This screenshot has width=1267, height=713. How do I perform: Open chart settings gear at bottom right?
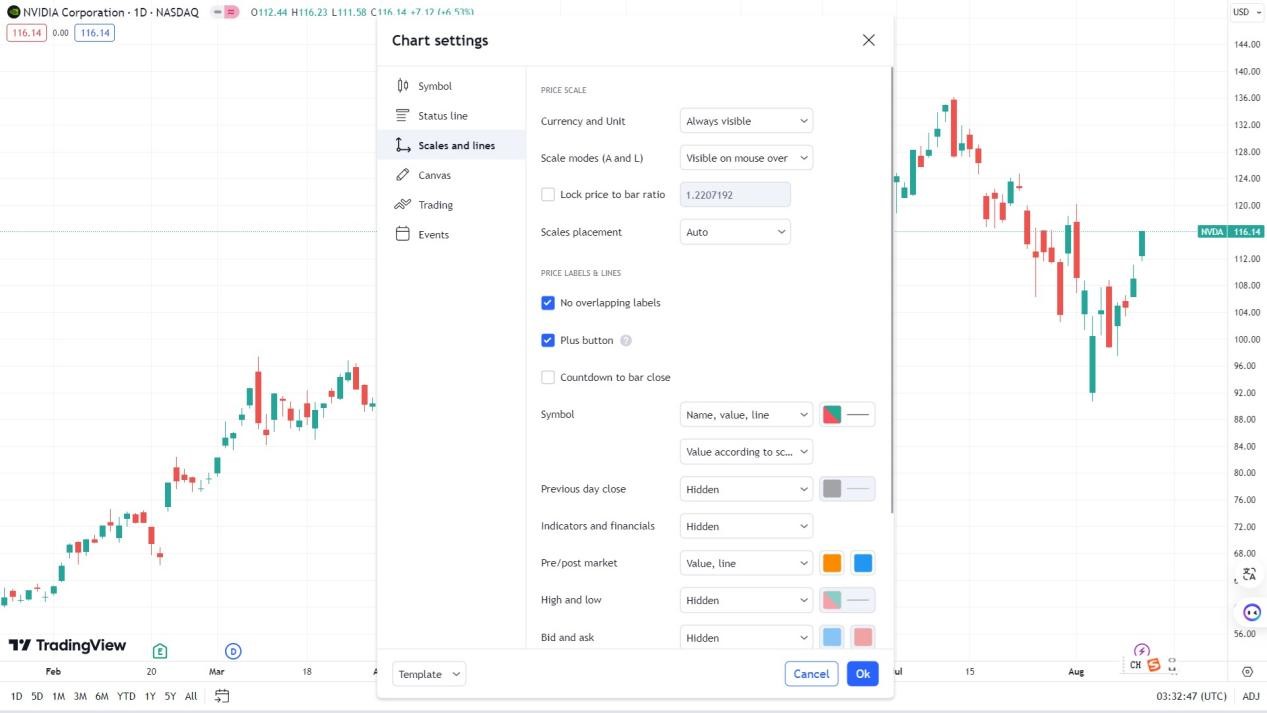(x=1247, y=672)
